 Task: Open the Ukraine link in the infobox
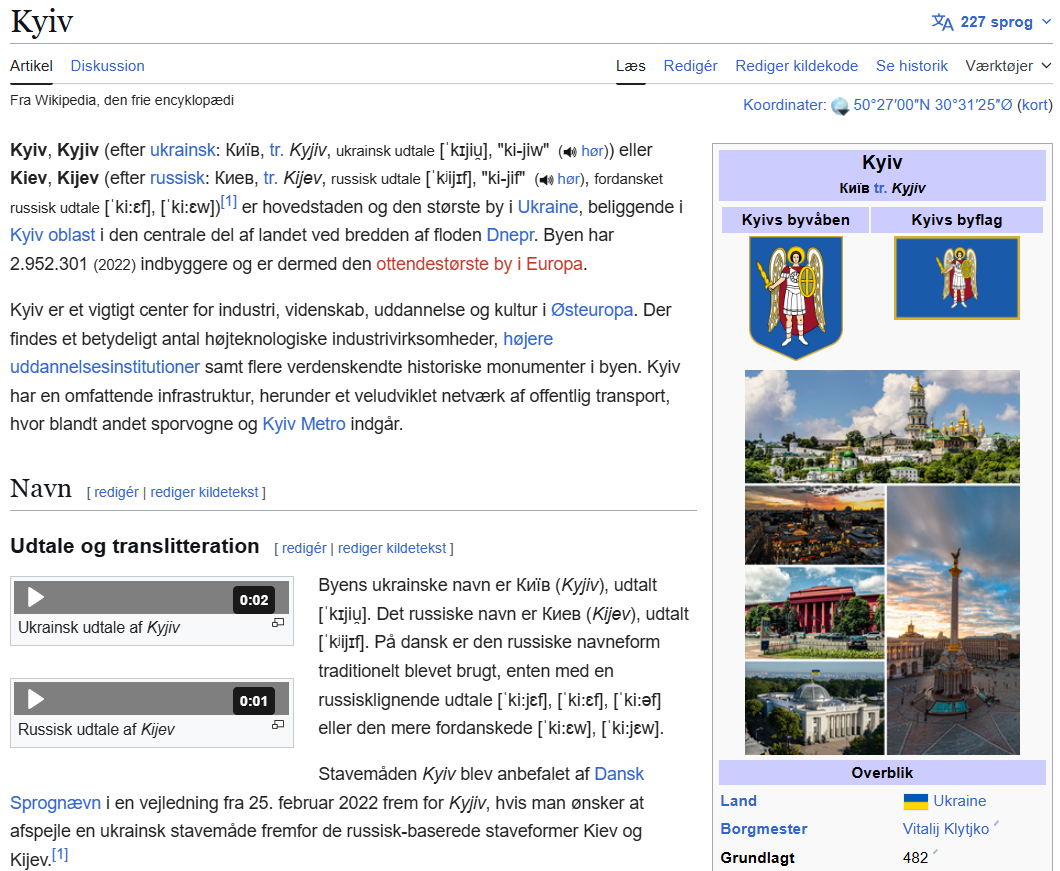pyautogui.click(x=959, y=801)
